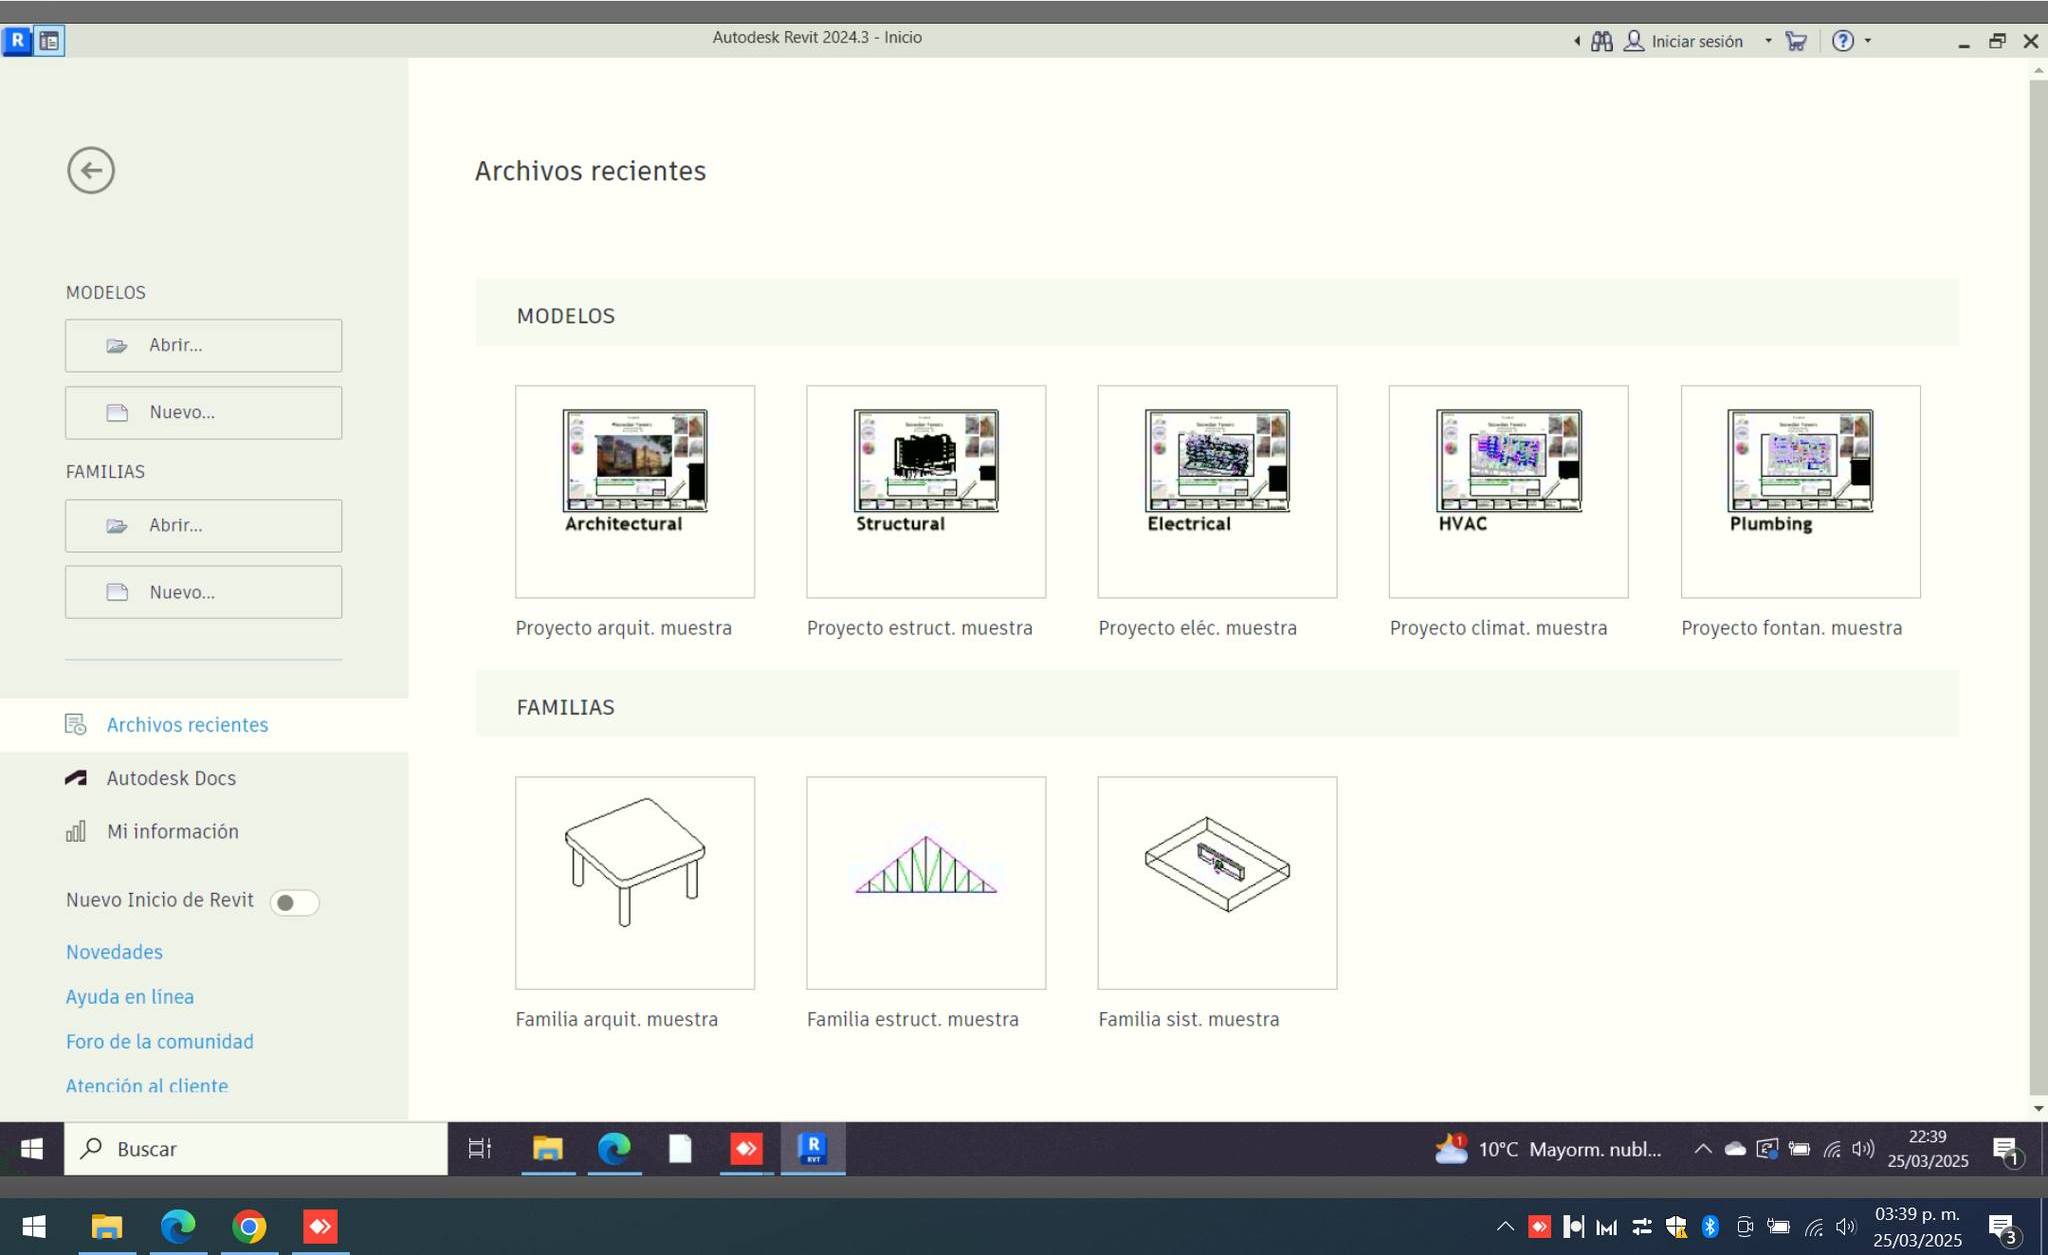Expand the Iniciar sesión dropdown arrow
Viewport: 2048px width, 1255px height.
click(1768, 41)
